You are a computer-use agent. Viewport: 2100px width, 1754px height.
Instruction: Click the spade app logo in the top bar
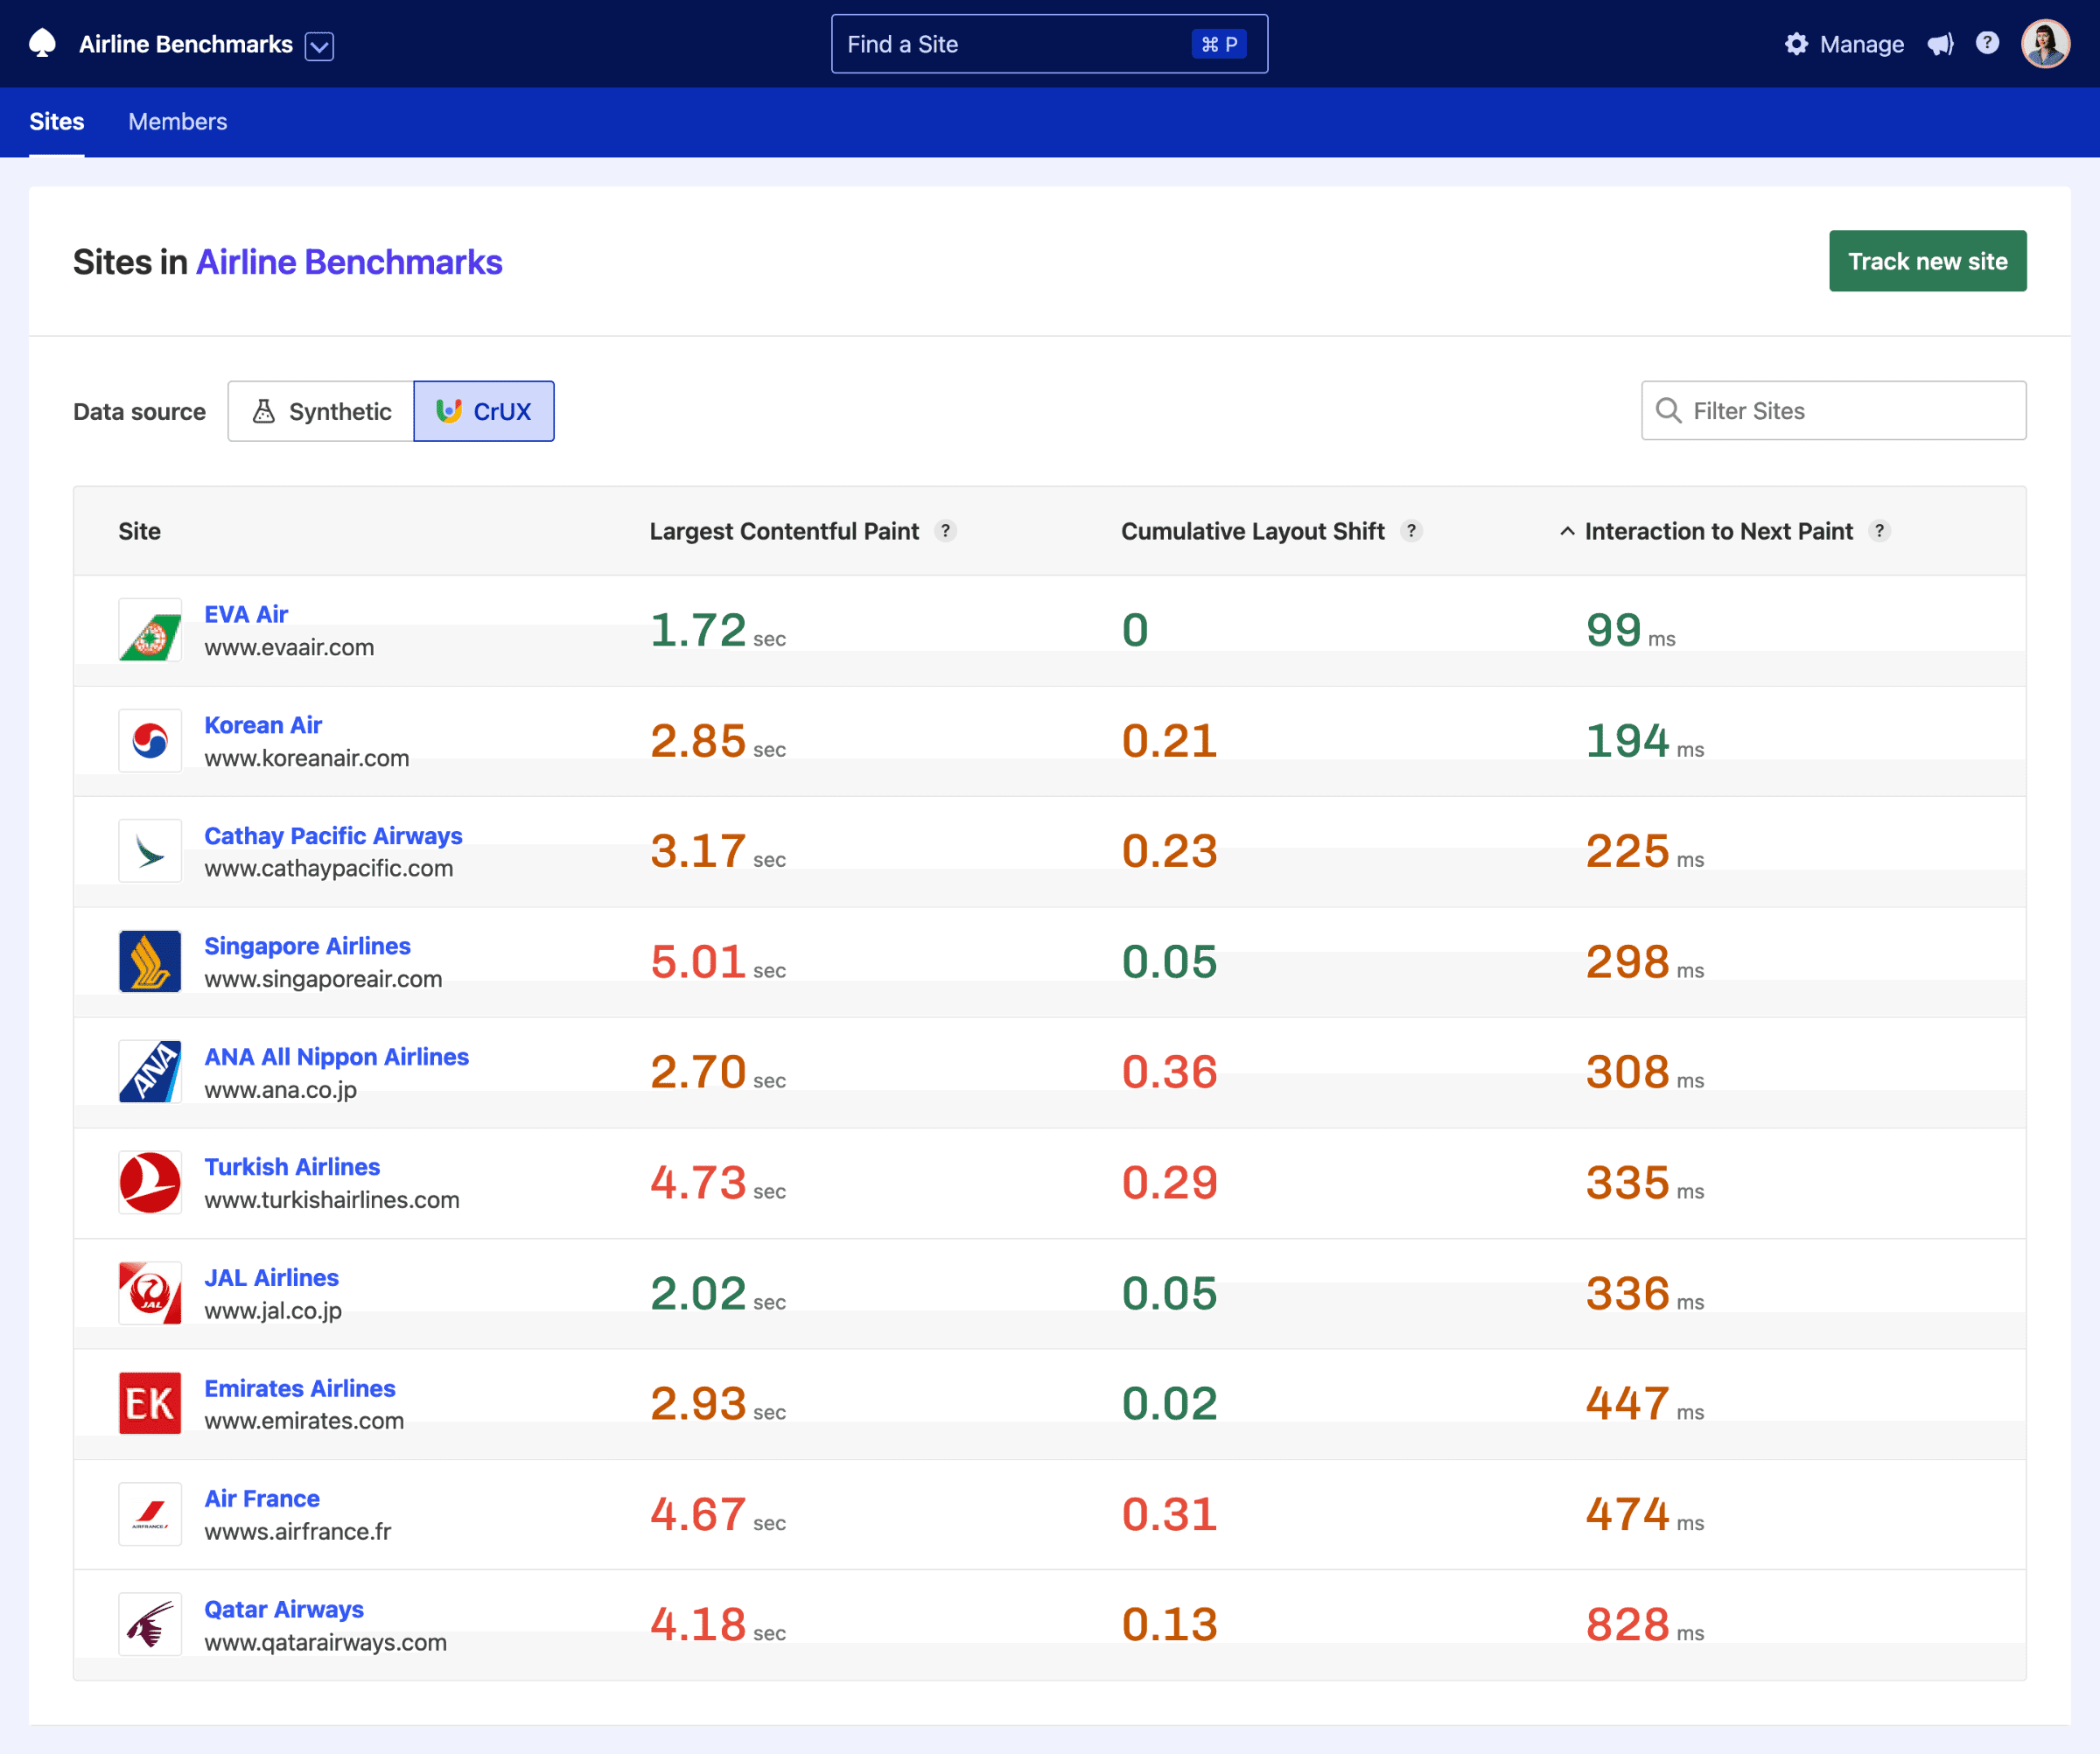click(41, 44)
